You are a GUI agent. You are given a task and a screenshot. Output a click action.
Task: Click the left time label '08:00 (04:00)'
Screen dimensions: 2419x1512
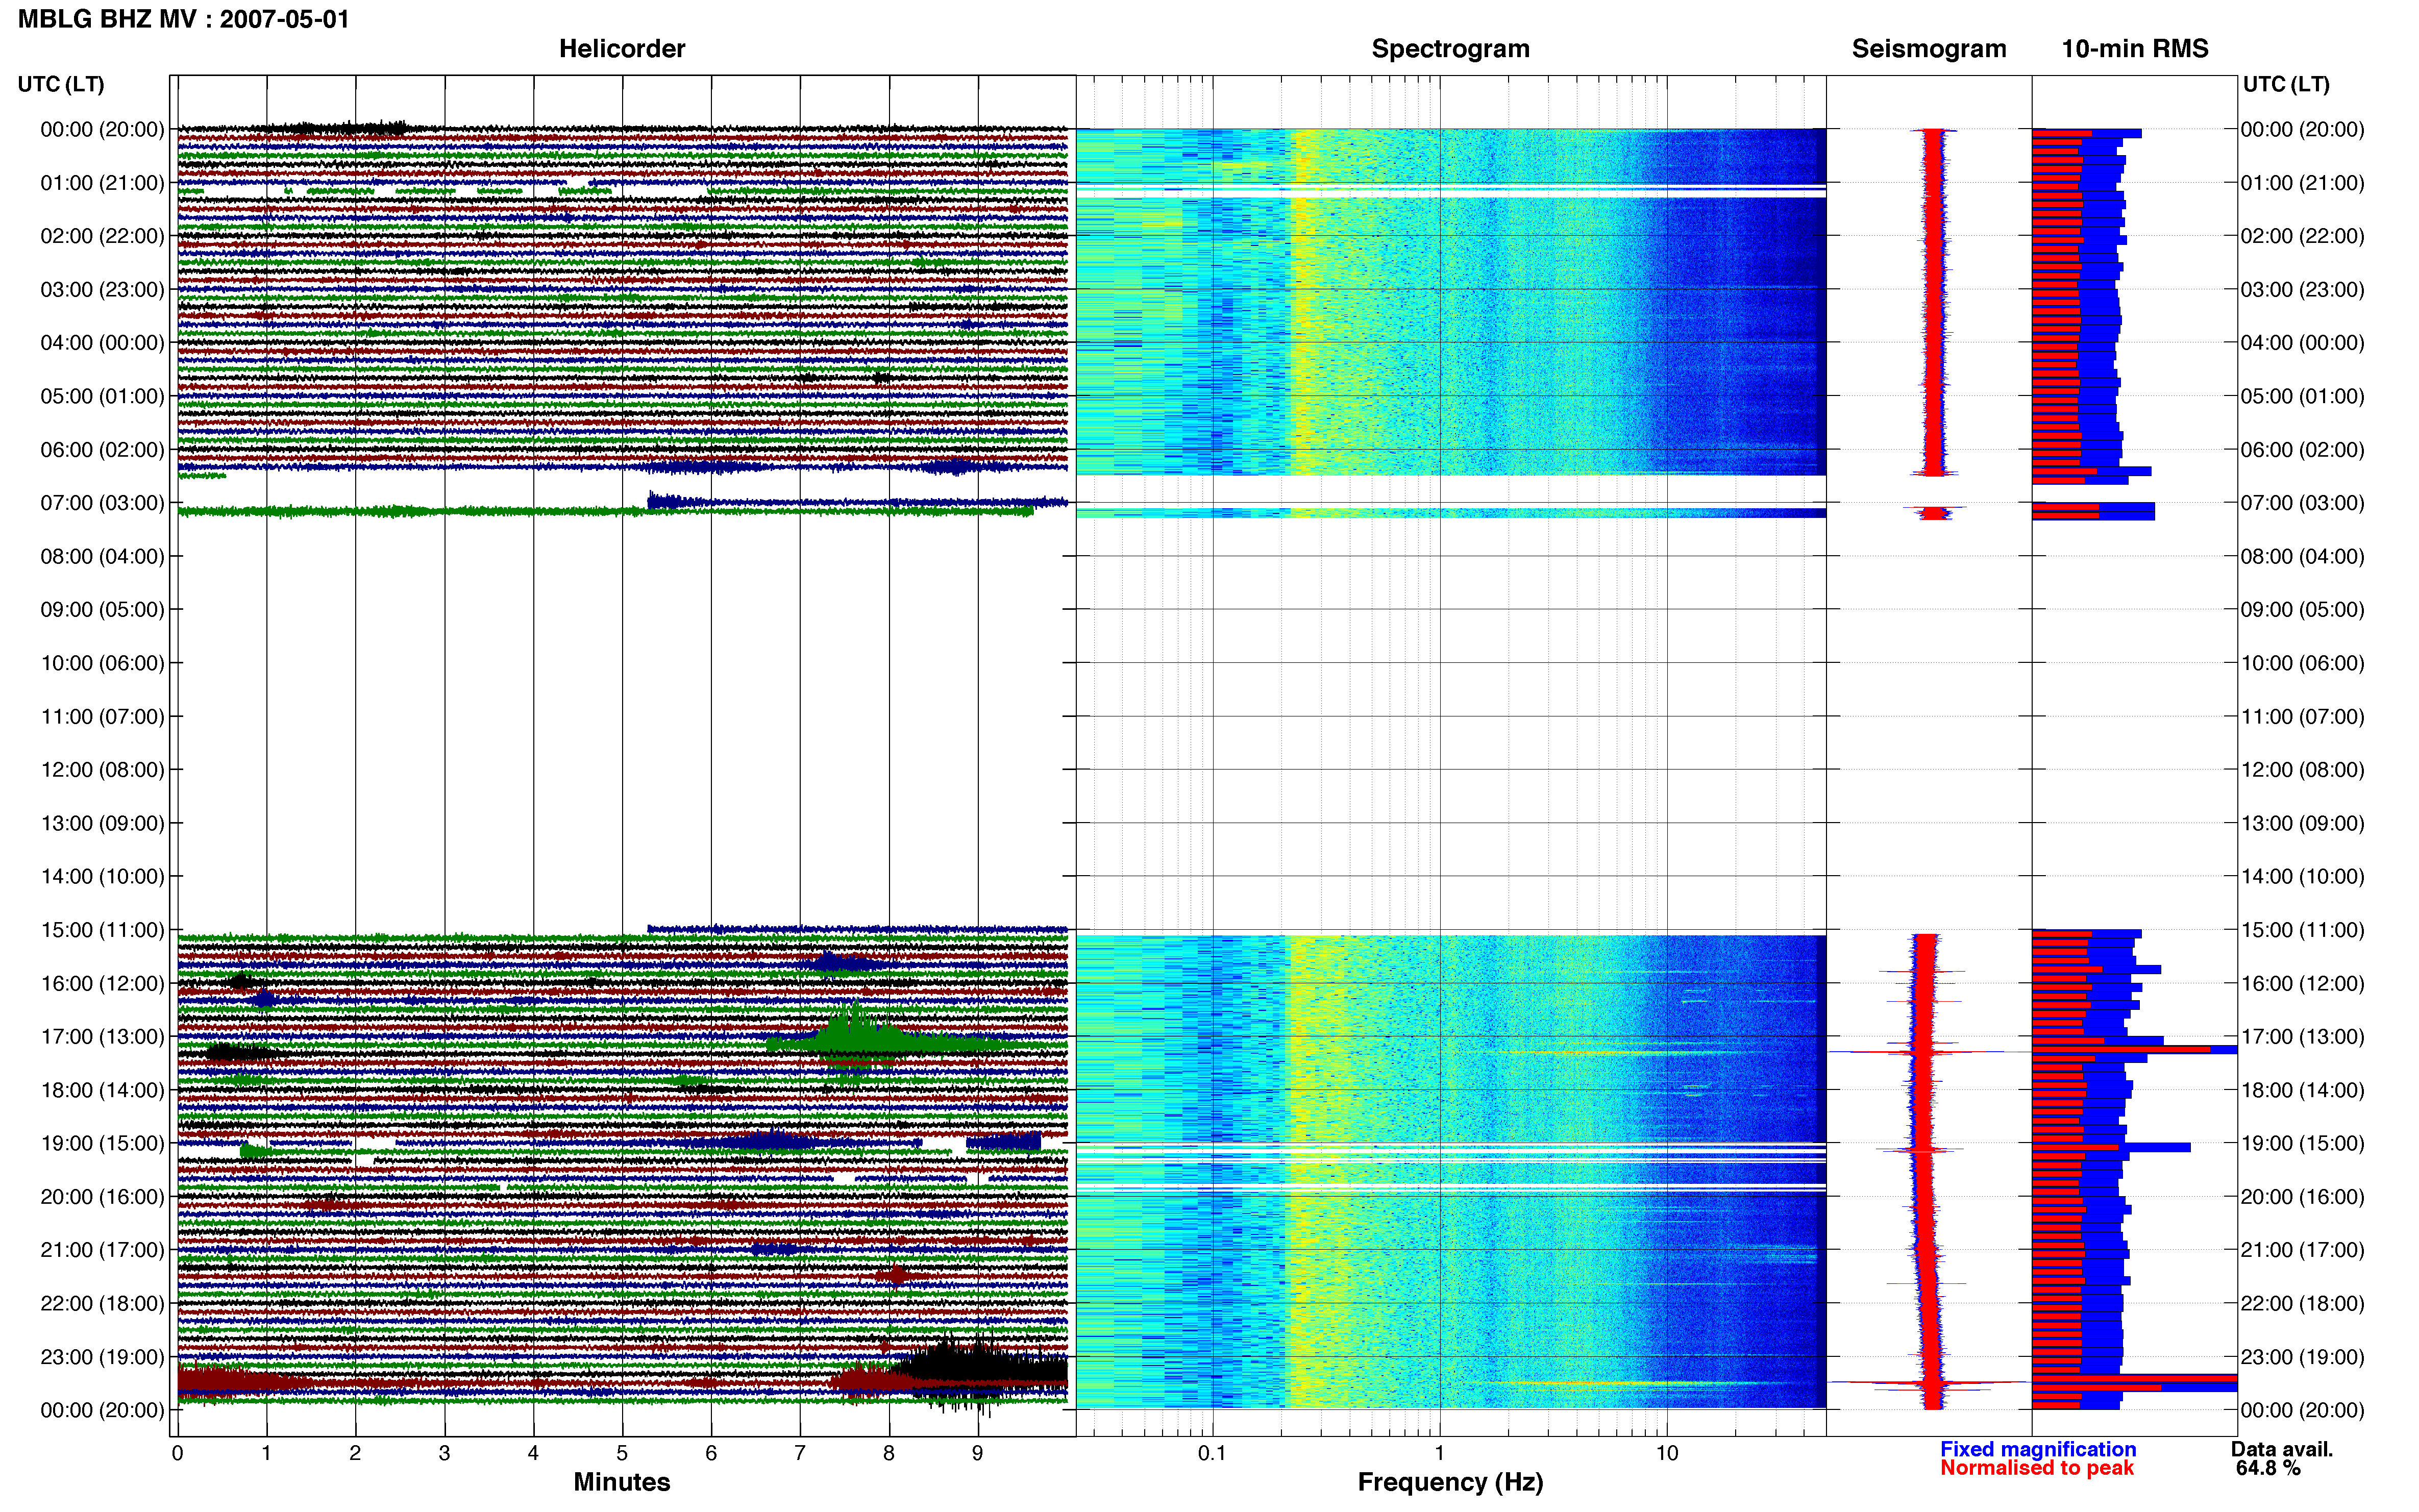click(102, 556)
